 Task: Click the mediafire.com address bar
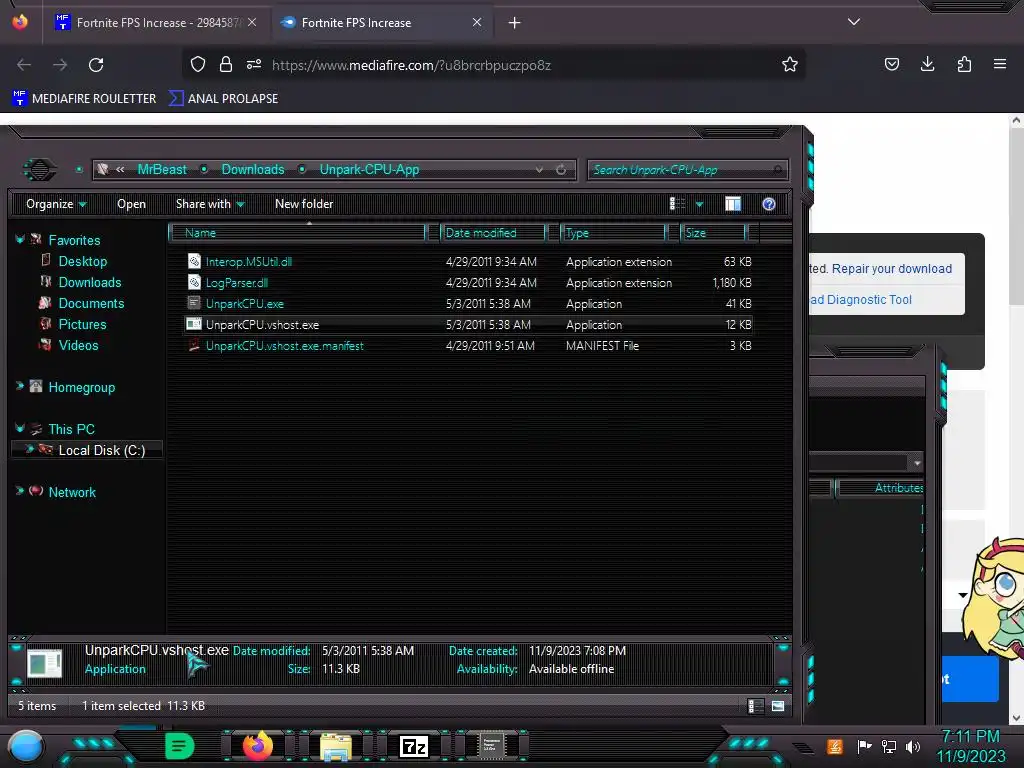tap(493, 65)
